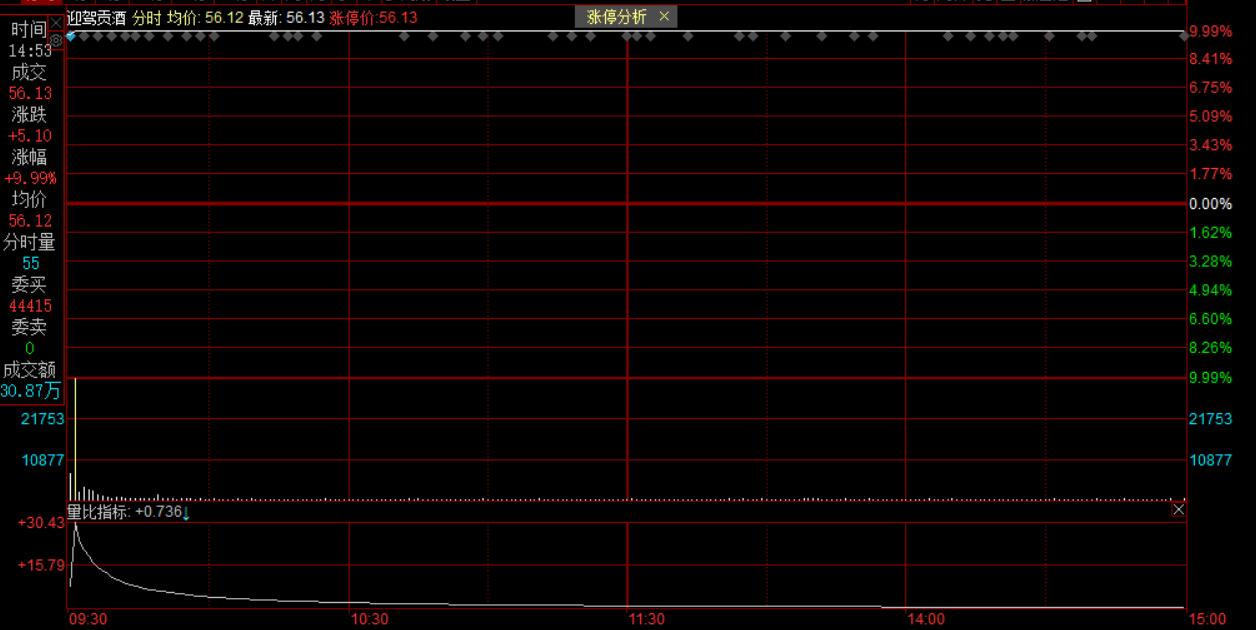Switch to the 涨停分析 tab
The image size is (1256, 630).
coord(613,17)
